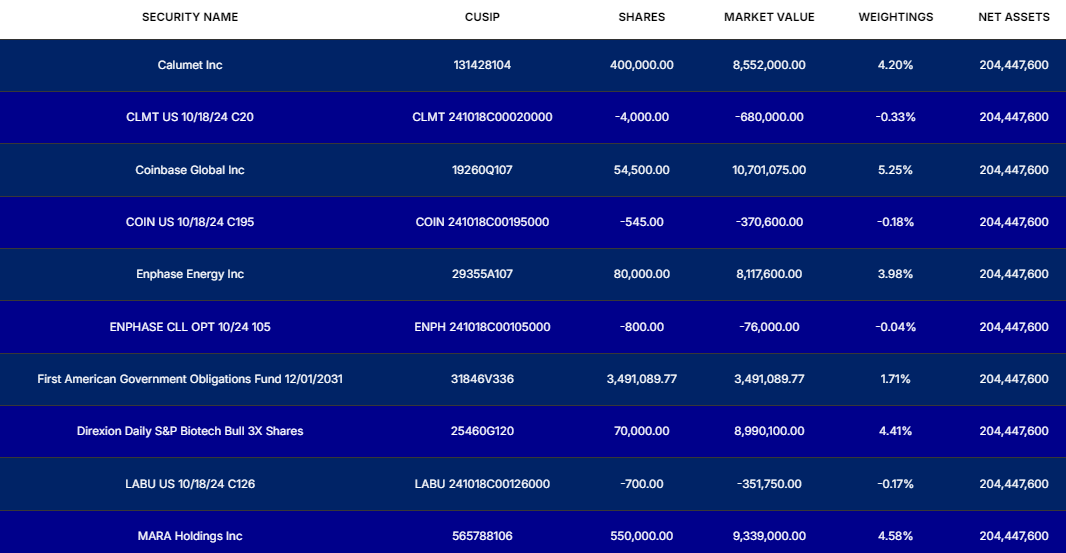This screenshot has width=1066, height=553.
Task: Select COIN US 10/18/24 C195 name
Action: [190, 222]
